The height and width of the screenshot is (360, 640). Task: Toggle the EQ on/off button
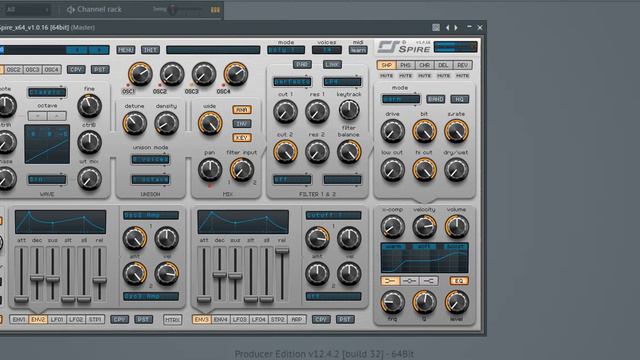459,281
